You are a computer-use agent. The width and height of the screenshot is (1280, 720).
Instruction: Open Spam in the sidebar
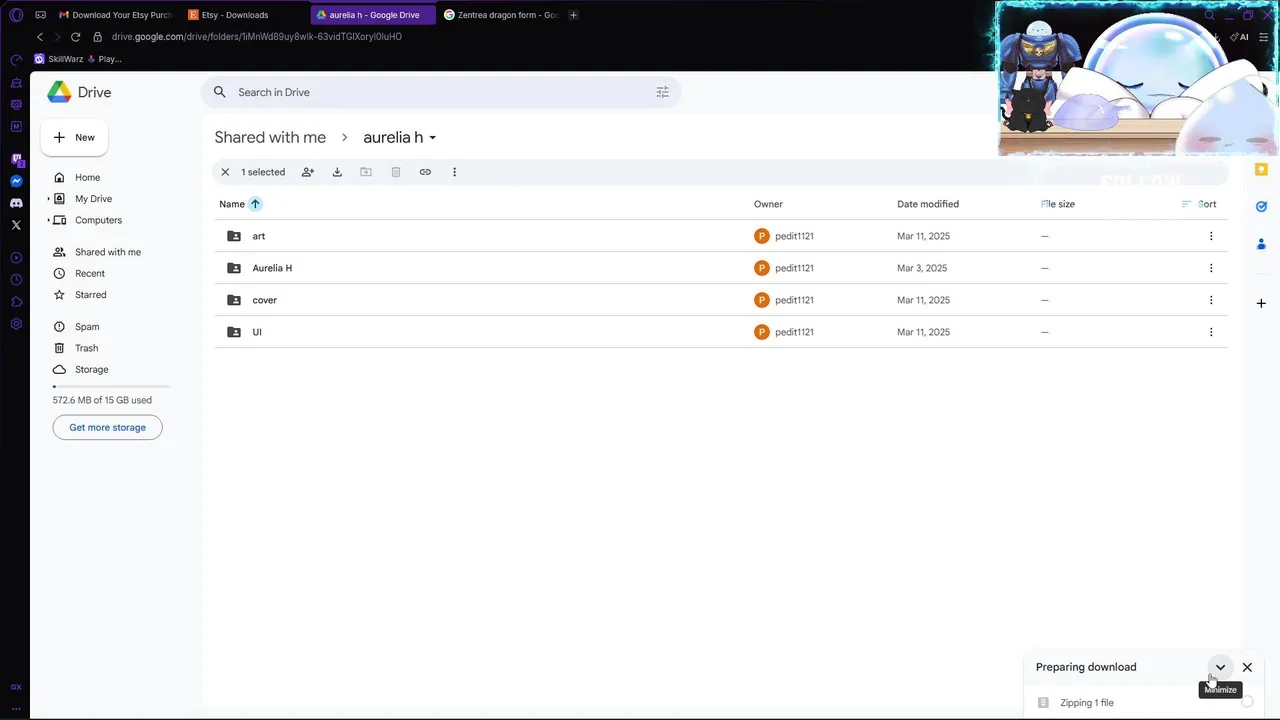pos(87,327)
